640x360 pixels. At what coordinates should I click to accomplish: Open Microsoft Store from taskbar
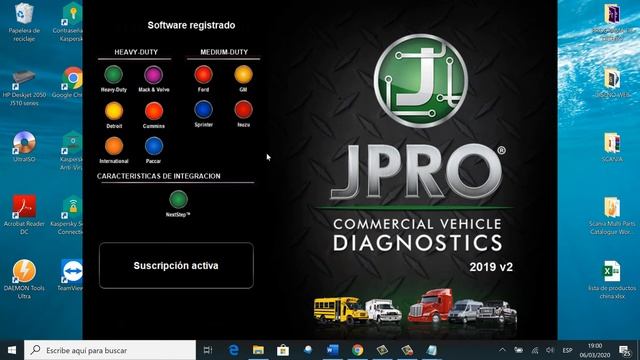(283, 350)
